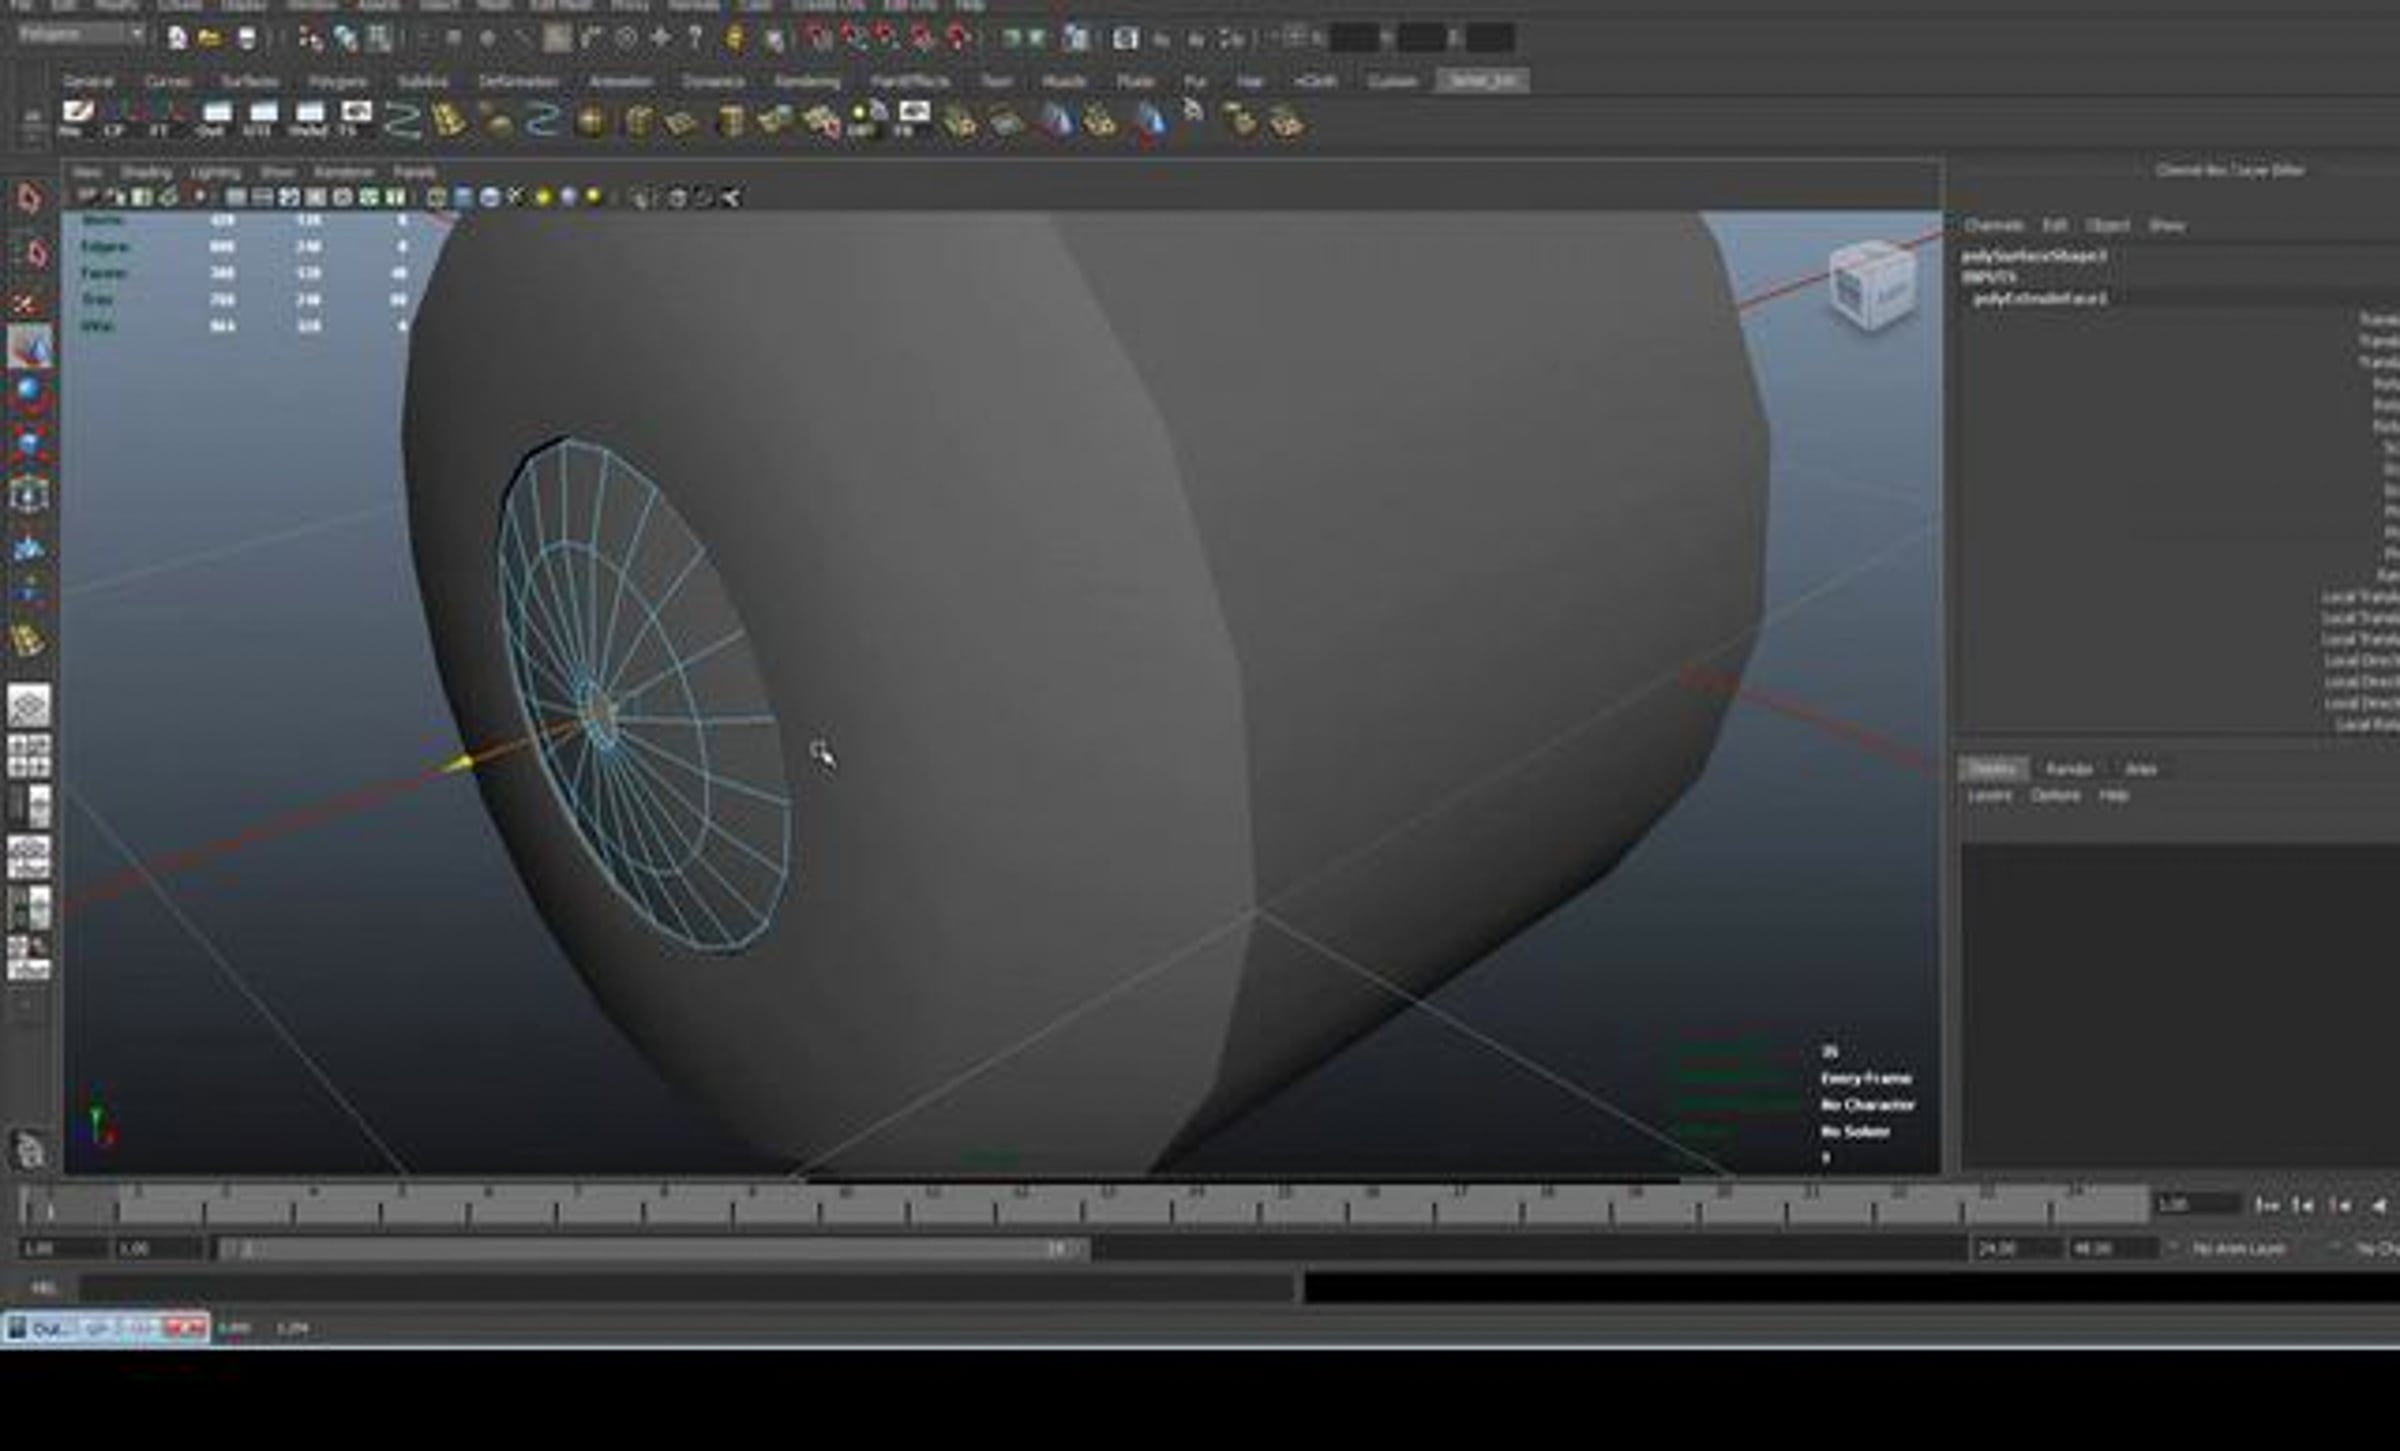Toggle the question mark snap icon
Viewport: 2400px width, 1451px height.
pyautogui.click(x=696, y=39)
